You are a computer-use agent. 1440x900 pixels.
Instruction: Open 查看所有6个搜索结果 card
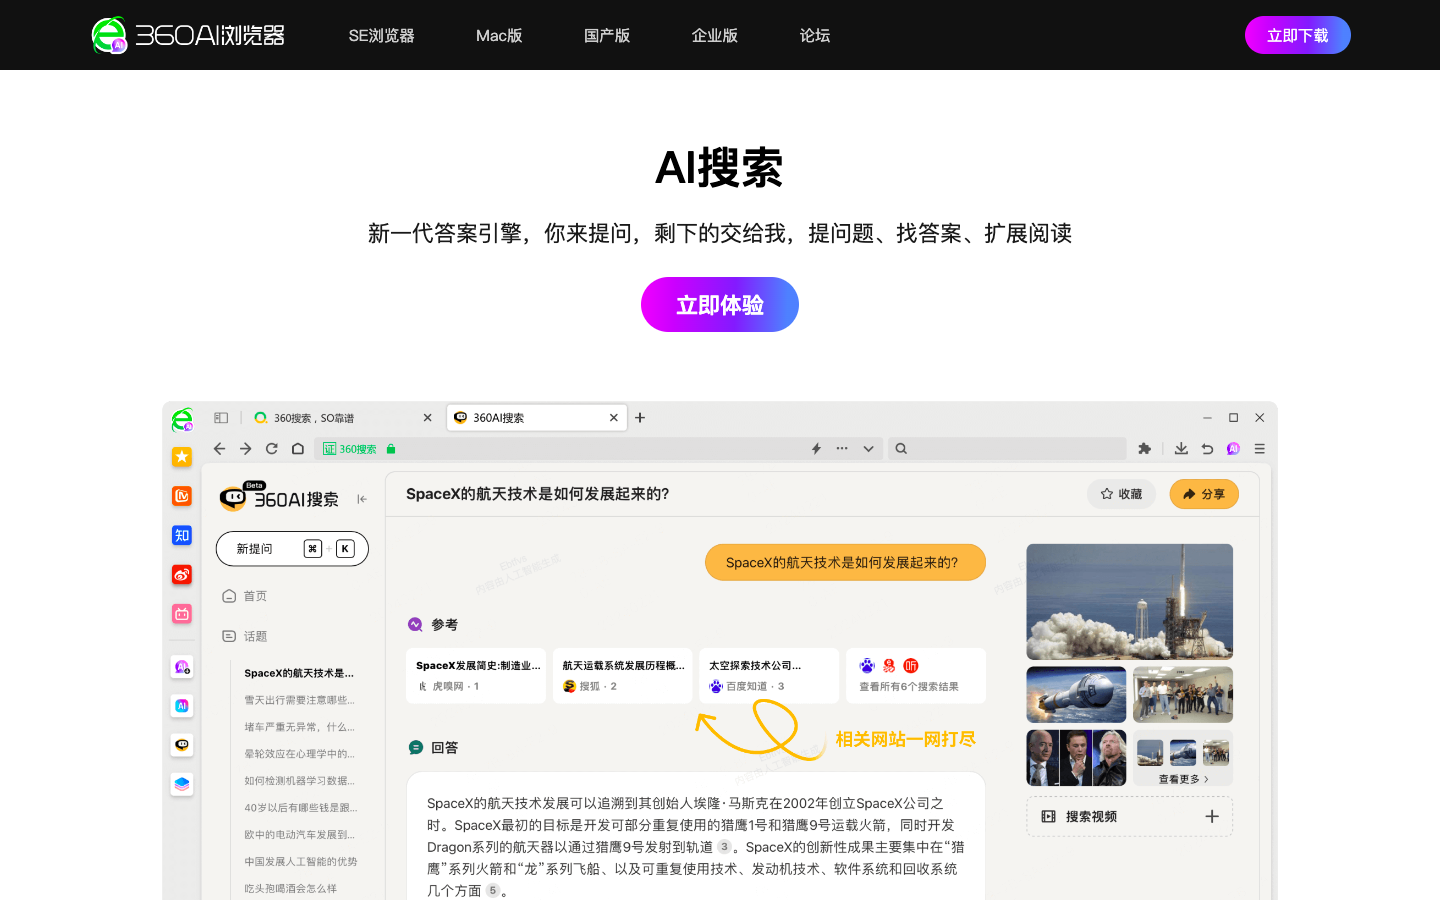pyautogui.click(x=916, y=676)
